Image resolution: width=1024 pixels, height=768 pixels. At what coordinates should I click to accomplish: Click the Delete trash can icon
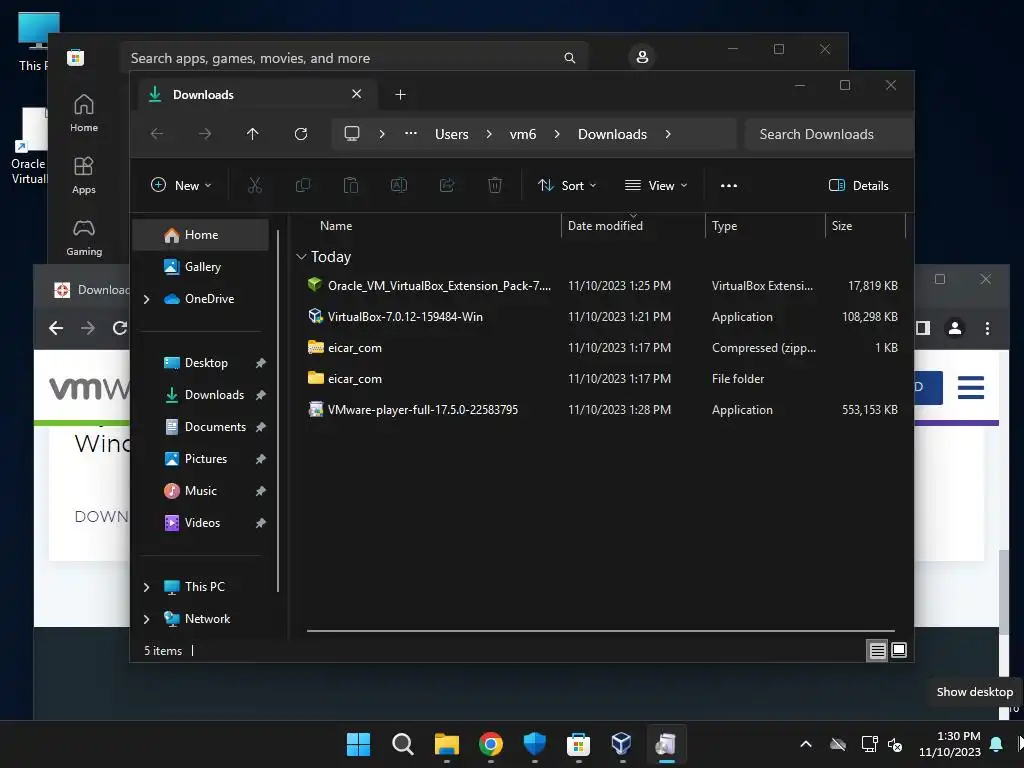point(495,185)
